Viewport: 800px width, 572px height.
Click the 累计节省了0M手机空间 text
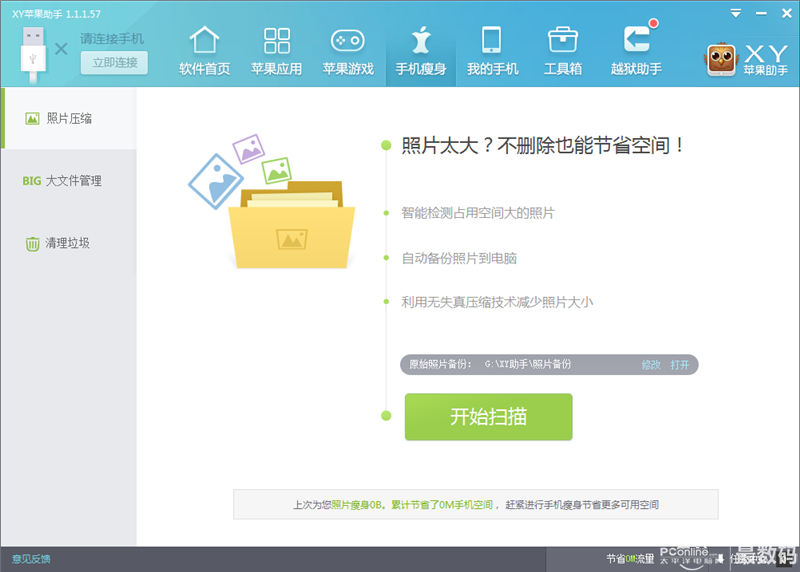442,505
